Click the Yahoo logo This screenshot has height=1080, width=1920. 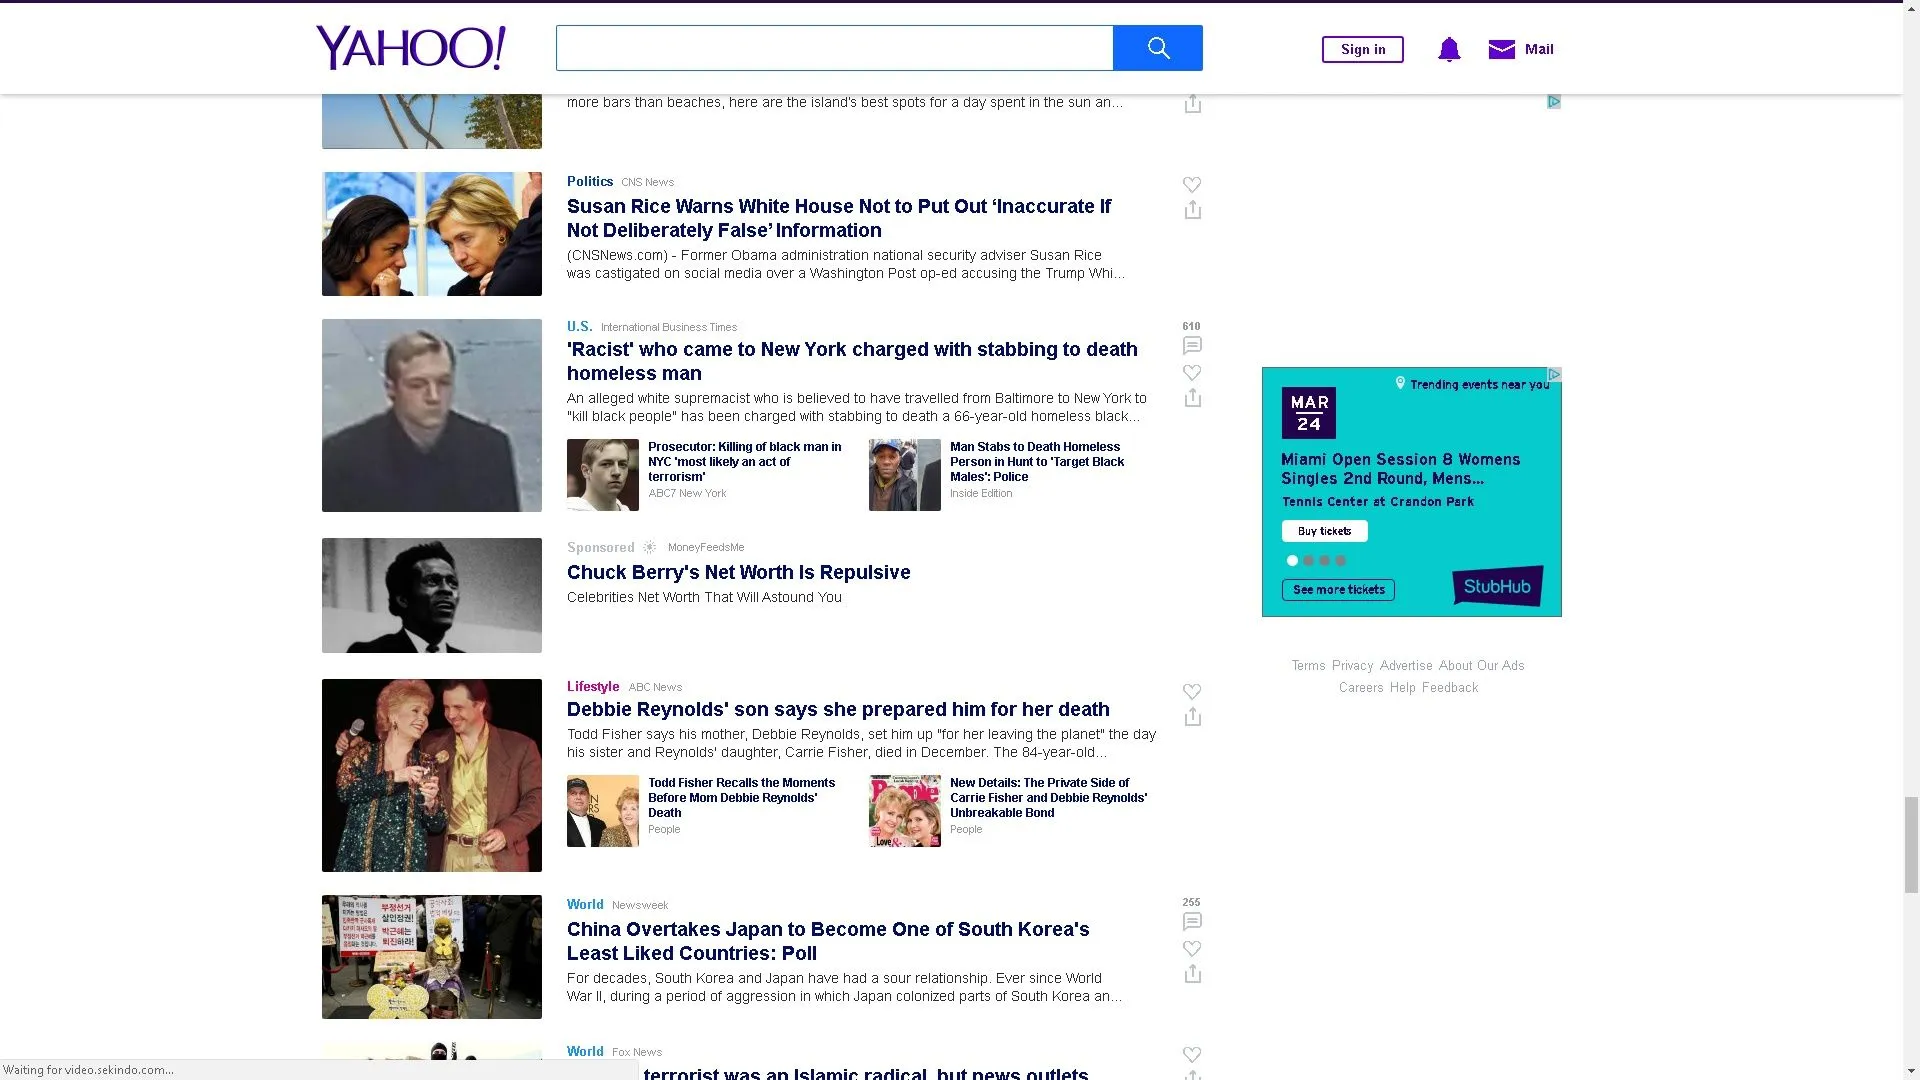point(410,48)
